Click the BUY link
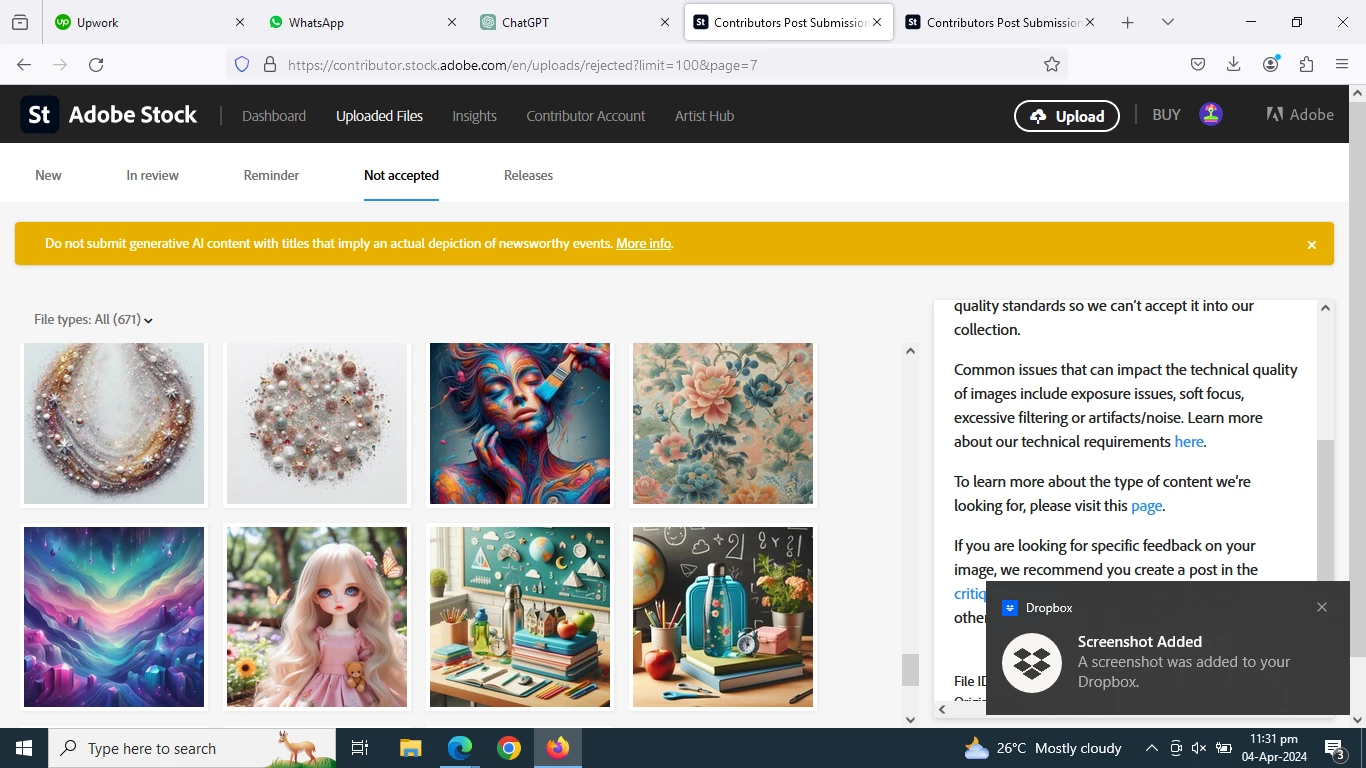 coord(1166,115)
